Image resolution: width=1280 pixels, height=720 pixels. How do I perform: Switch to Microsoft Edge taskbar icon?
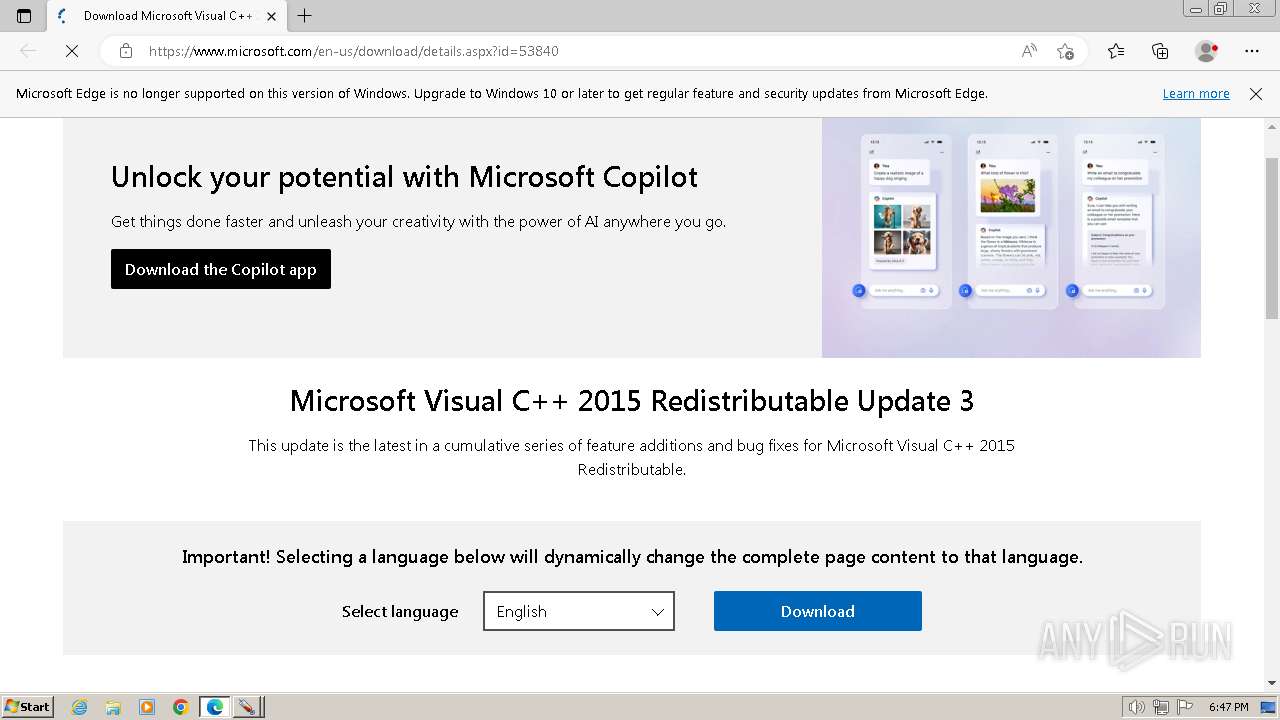pyautogui.click(x=215, y=707)
